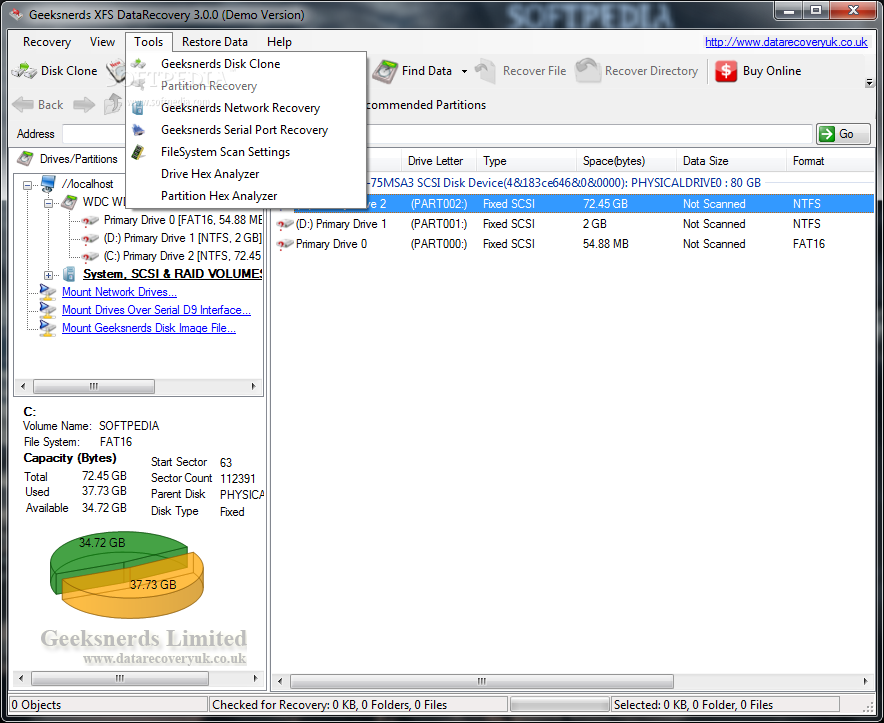
Task: Select the (PART001:) drive row
Action: pos(574,224)
